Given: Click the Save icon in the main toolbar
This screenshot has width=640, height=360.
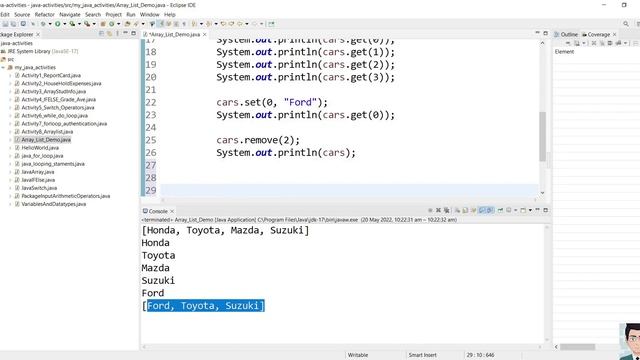Looking at the screenshot, I should (x=5, y=24).
